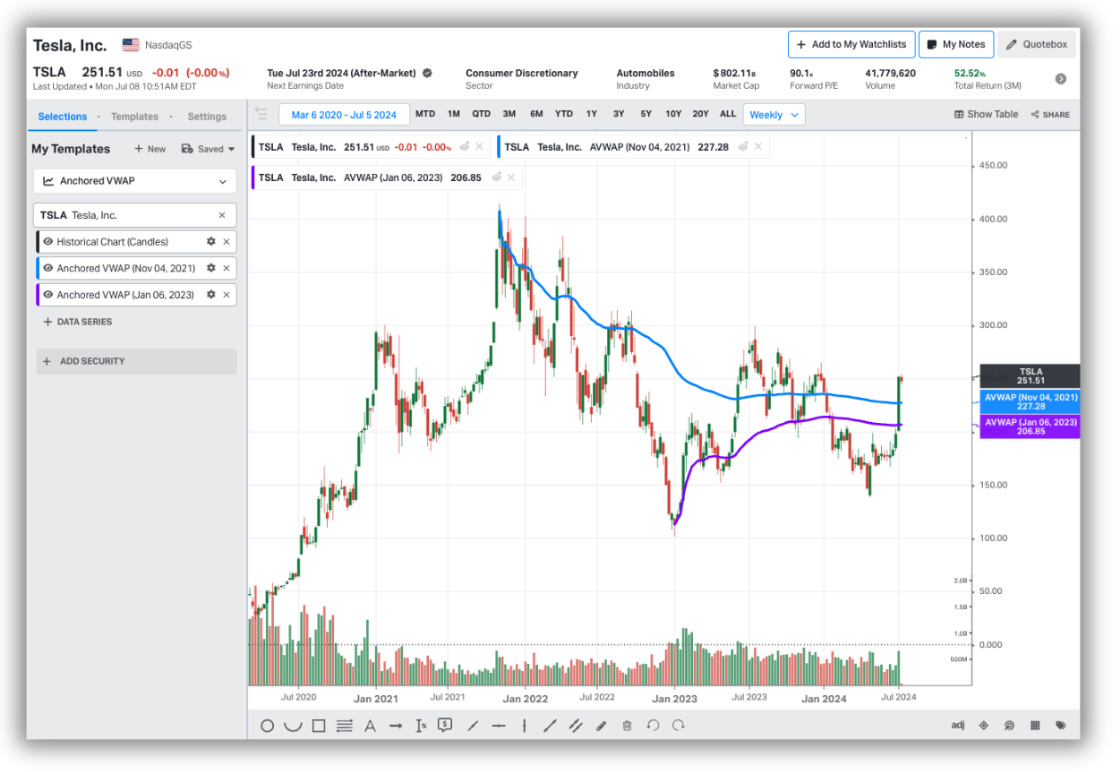Screen dimensions: 1120x772
Task: Toggle visibility of Historical Chart (Candles)
Action: pyautogui.click(x=48, y=242)
